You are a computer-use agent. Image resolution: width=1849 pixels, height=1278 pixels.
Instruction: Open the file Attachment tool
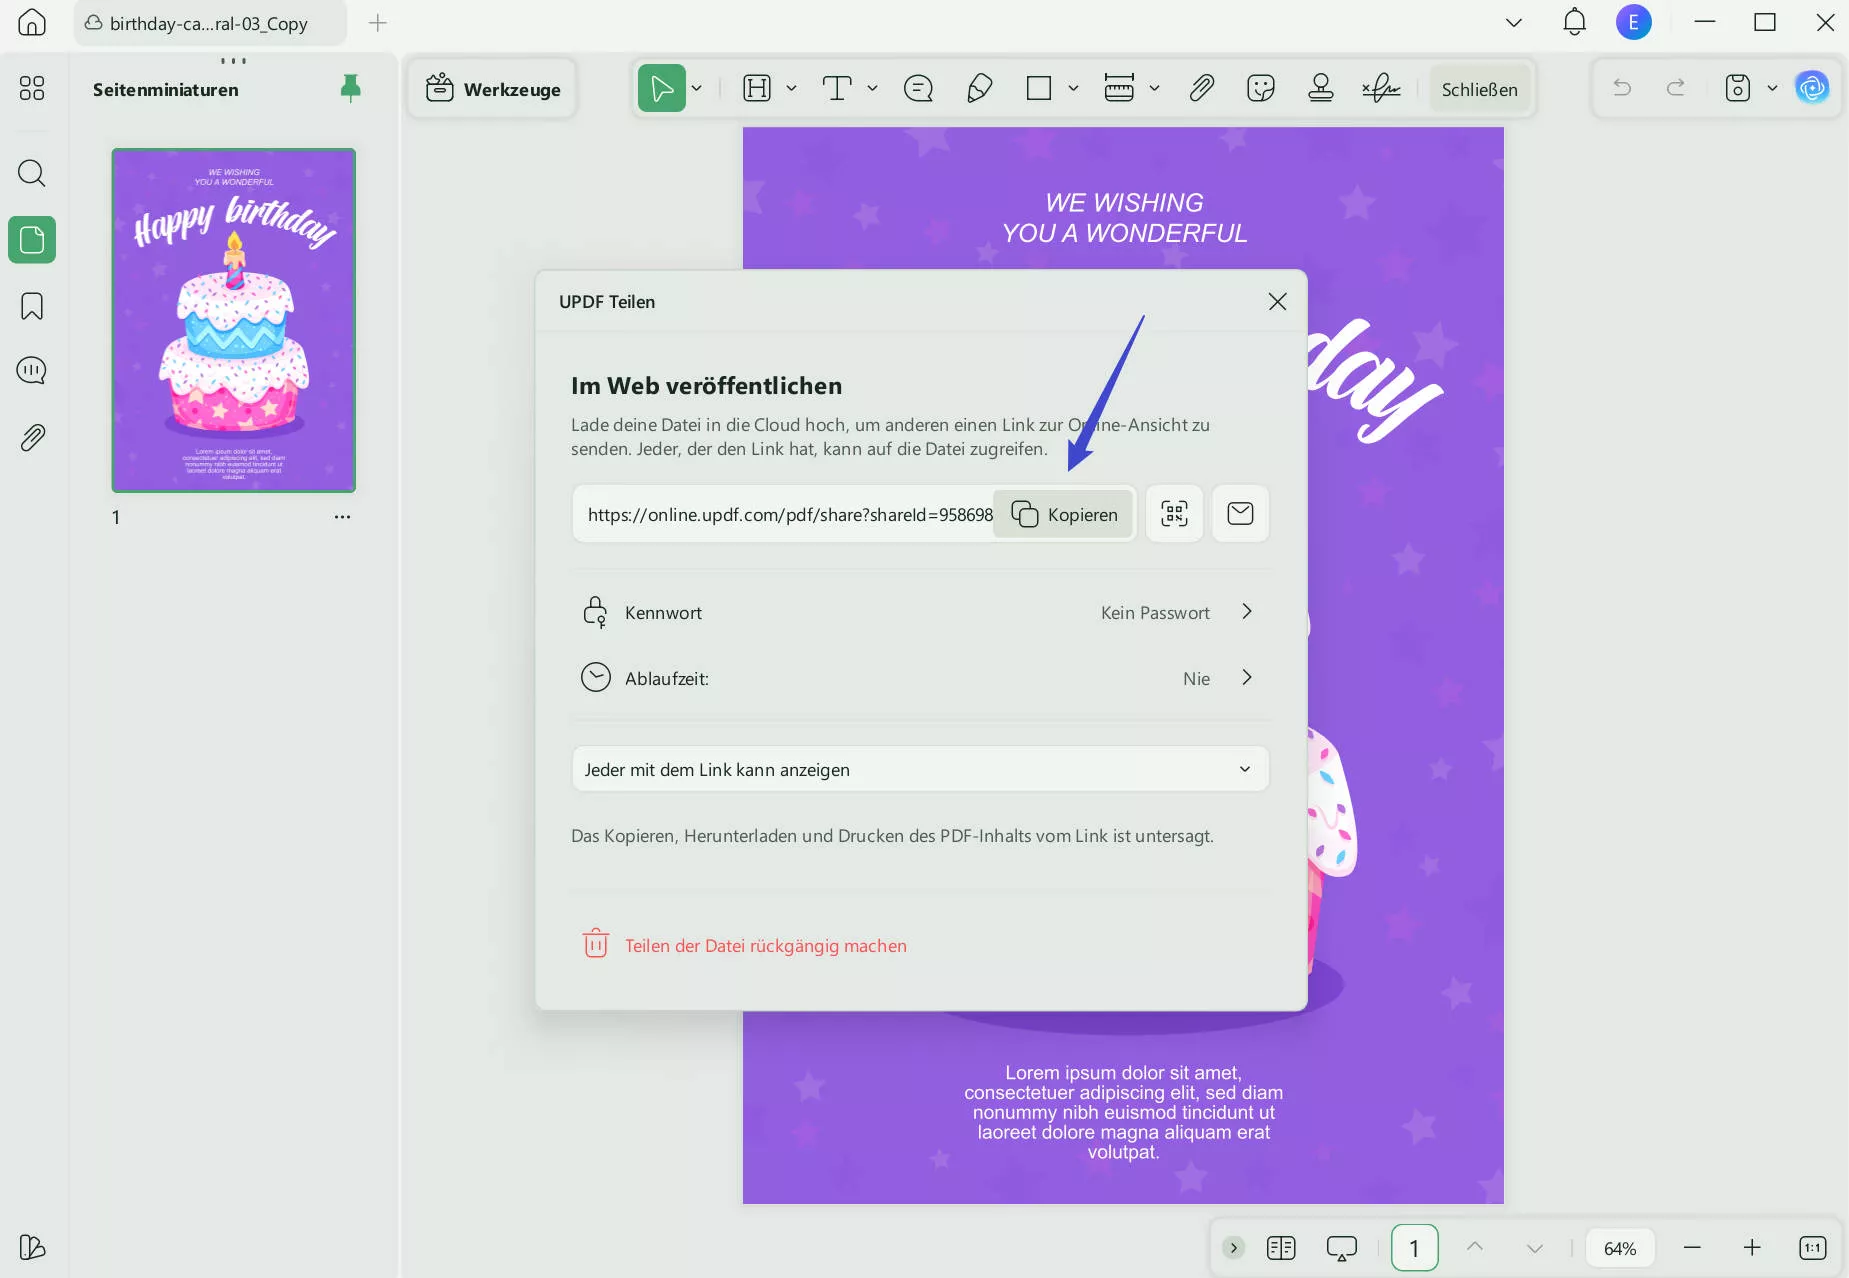1201,88
